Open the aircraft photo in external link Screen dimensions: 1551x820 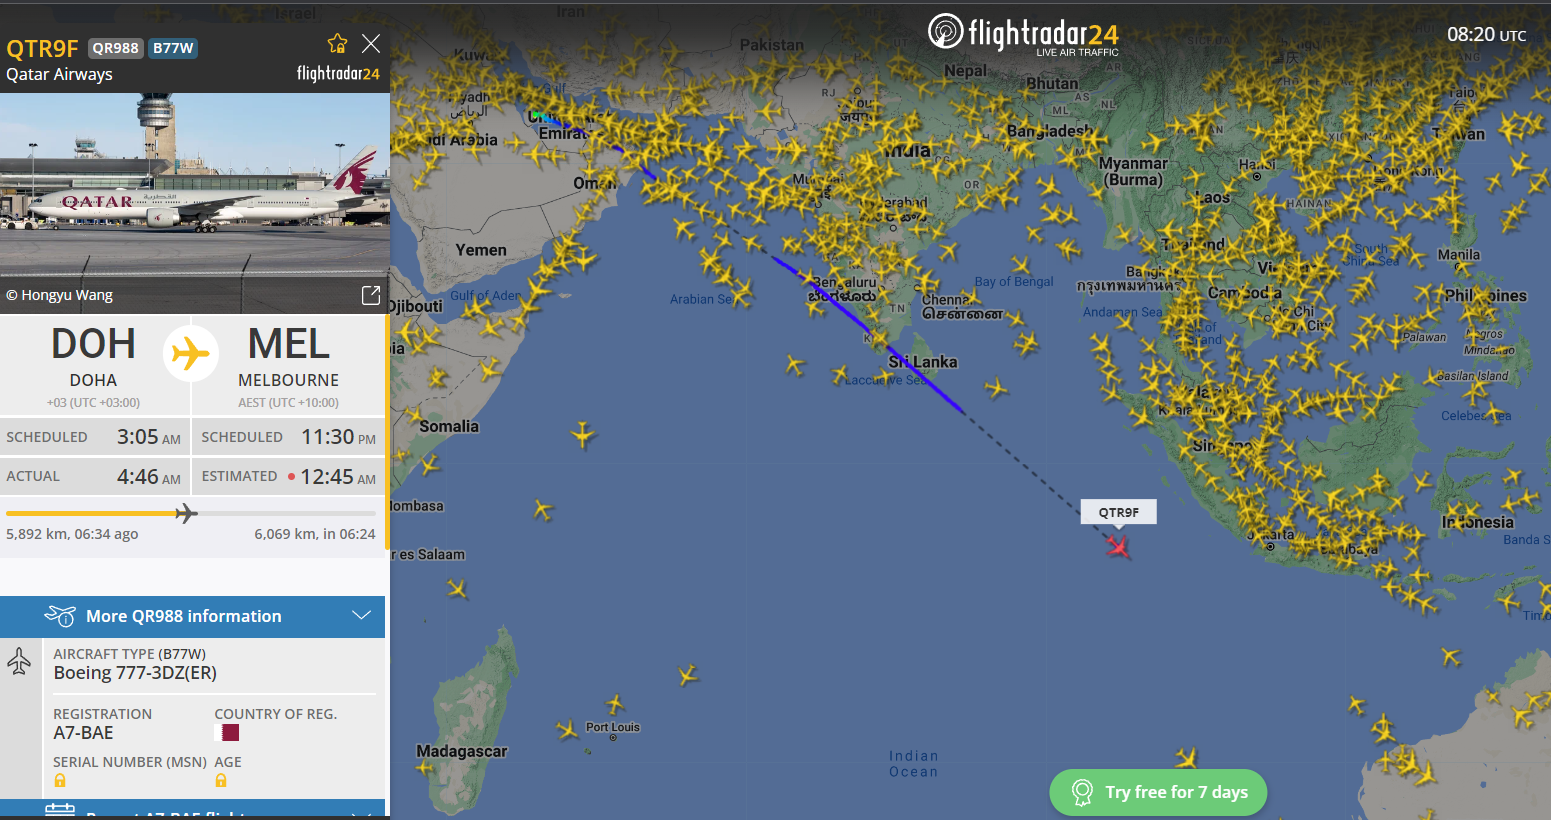[371, 295]
